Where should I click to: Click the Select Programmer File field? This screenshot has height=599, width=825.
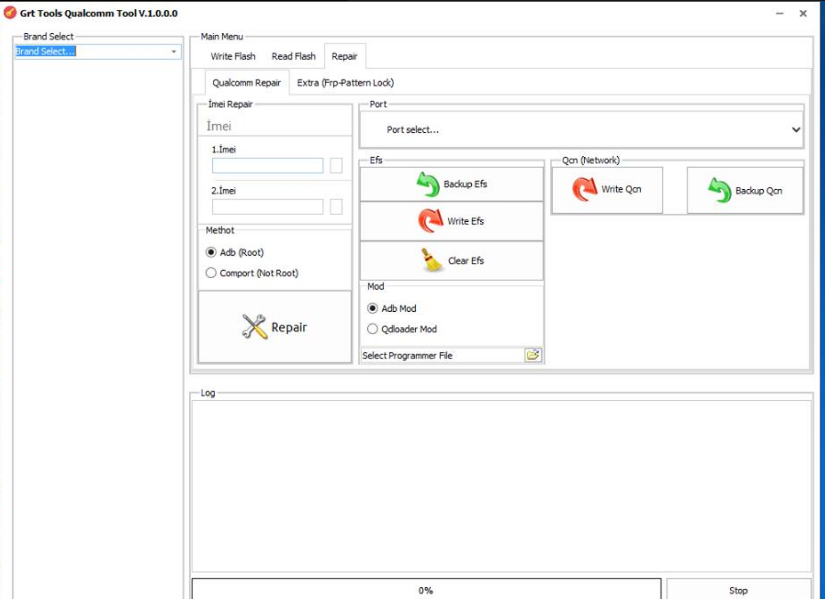coord(442,355)
